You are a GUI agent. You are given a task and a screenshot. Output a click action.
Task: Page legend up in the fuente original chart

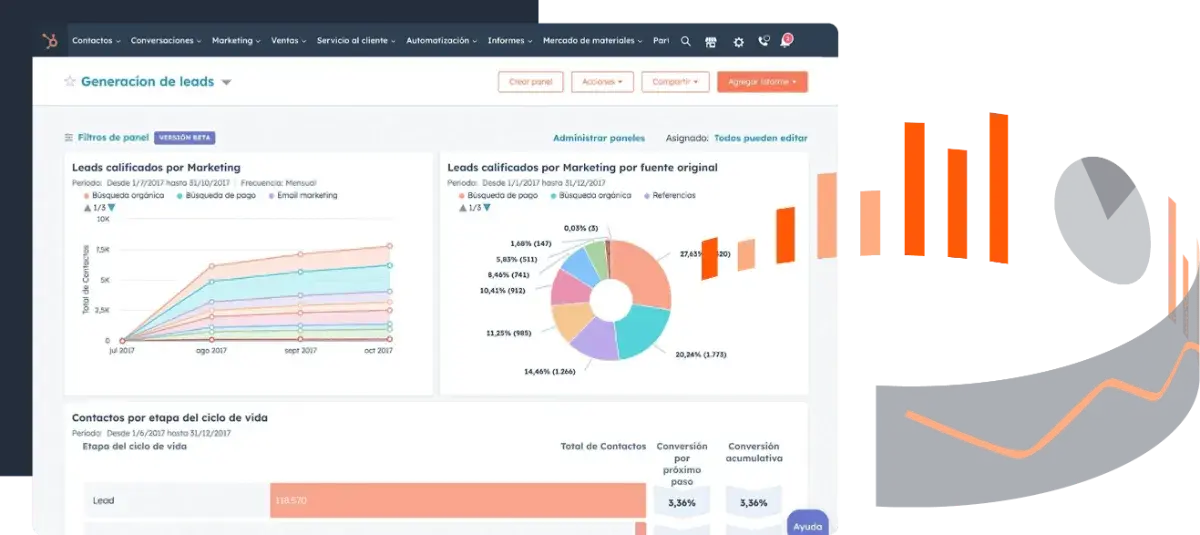pos(461,208)
